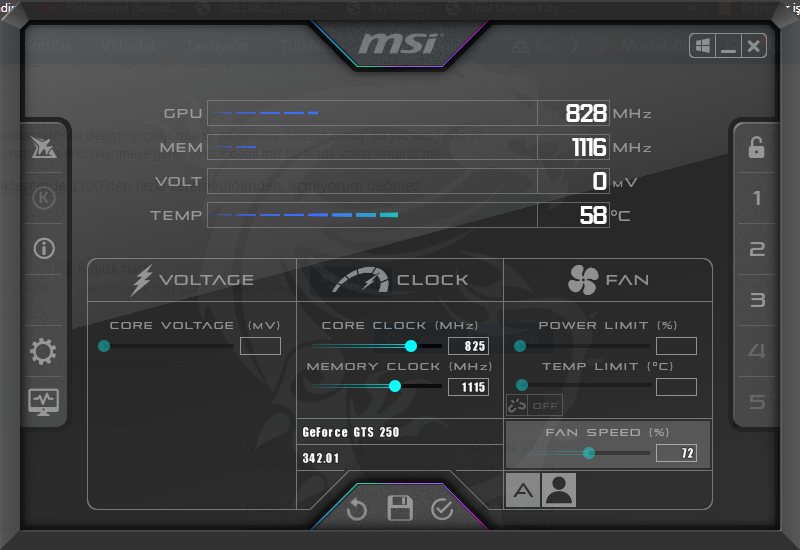Click the TEMP reading 58

tap(593, 215)
